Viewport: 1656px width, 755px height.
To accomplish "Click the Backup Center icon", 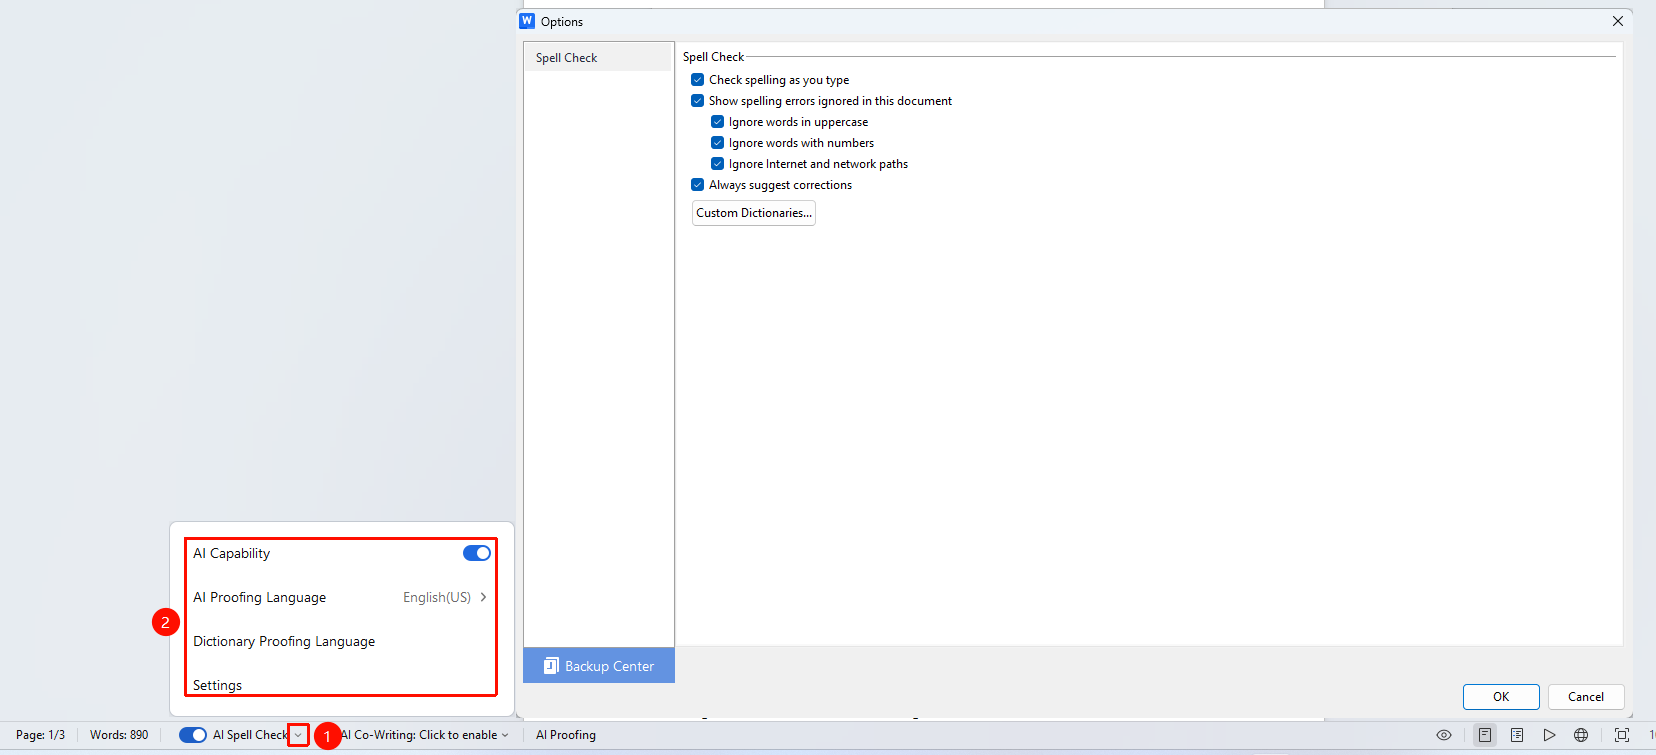I will click(x=551, y=666).
